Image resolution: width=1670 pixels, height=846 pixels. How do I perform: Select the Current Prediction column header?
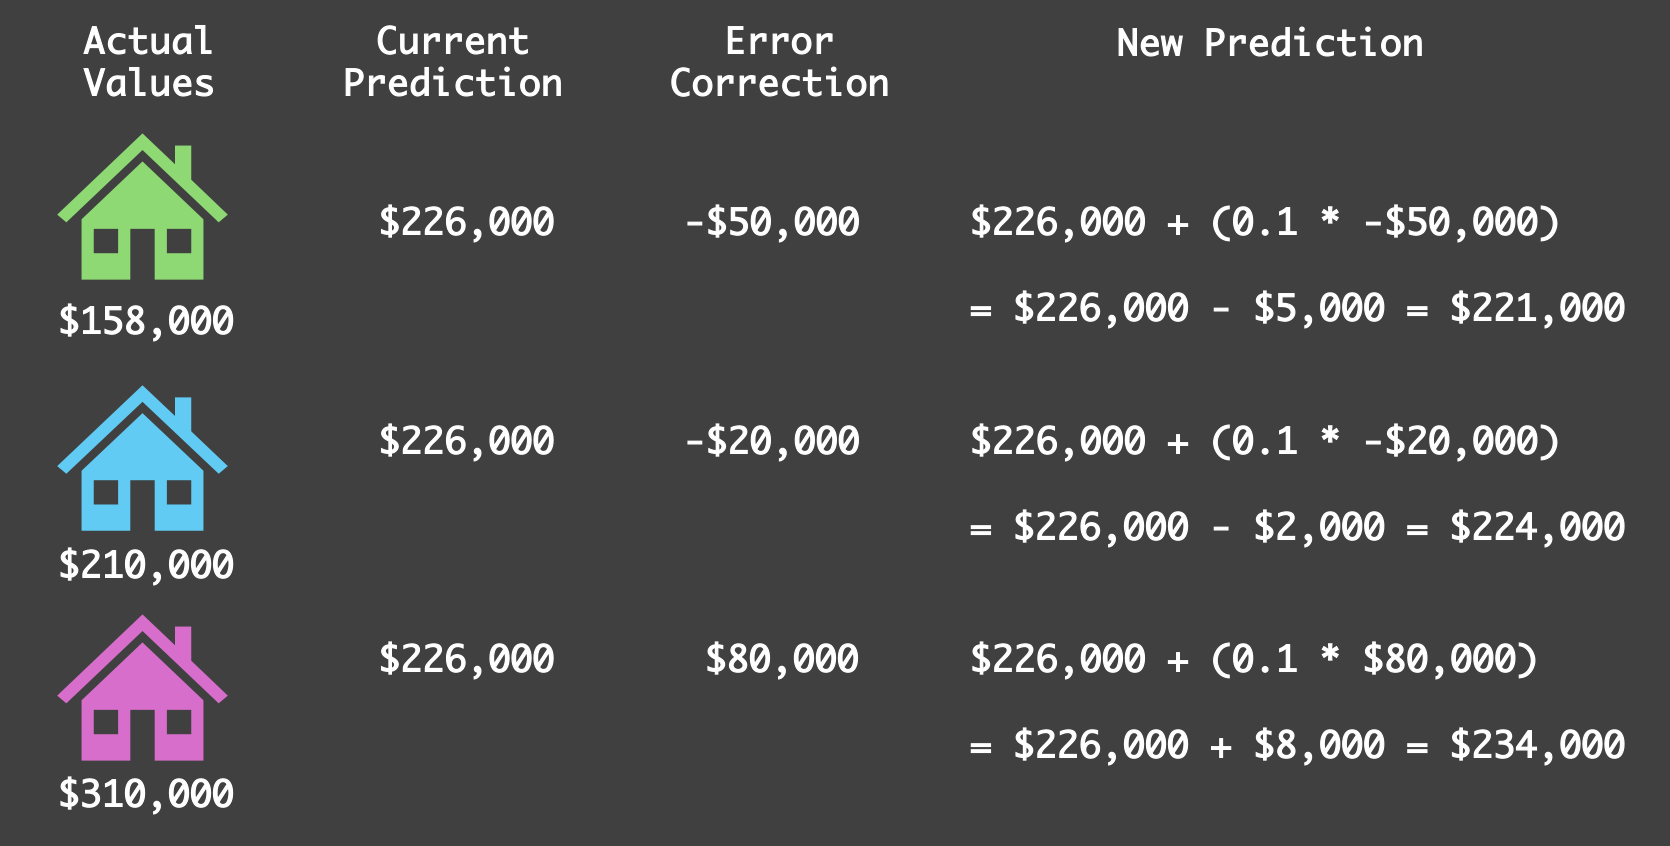[452, 62]
